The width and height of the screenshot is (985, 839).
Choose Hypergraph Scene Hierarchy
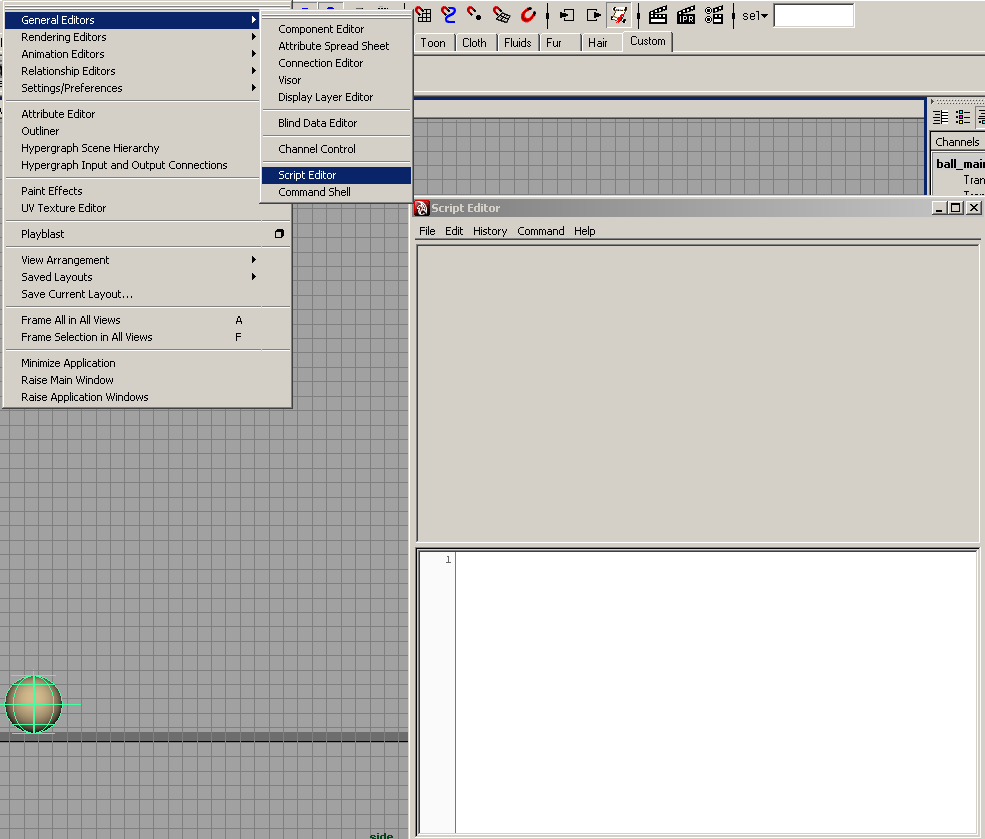tap(132, 148)
